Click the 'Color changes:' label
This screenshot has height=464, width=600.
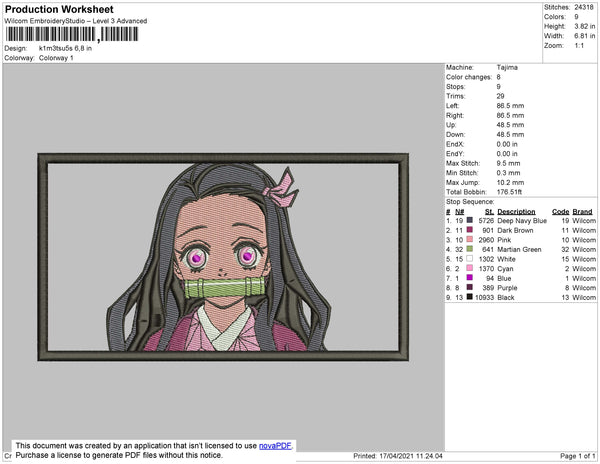[x=469, y=77]
